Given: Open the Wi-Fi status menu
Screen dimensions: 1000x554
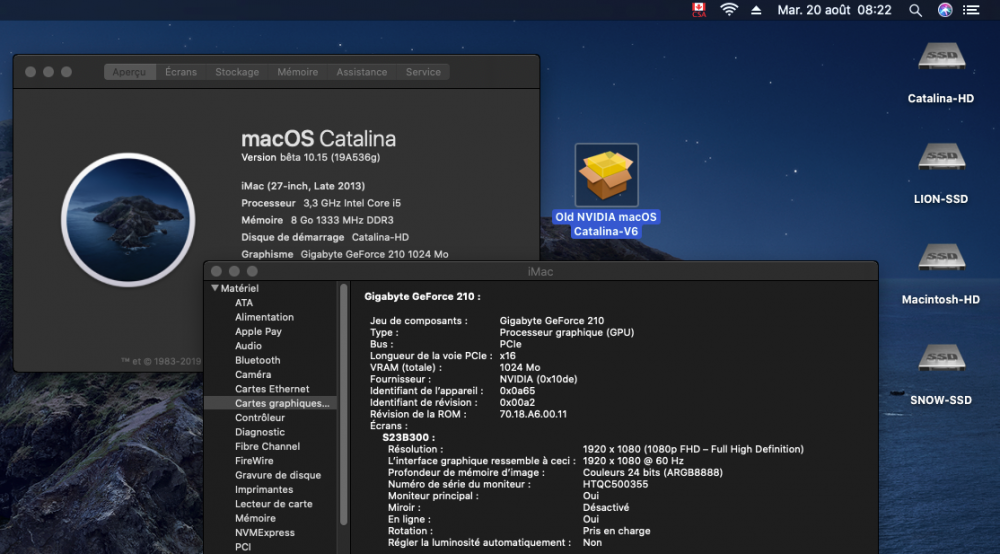Looking at the screenshot, I should pos(729,10).
